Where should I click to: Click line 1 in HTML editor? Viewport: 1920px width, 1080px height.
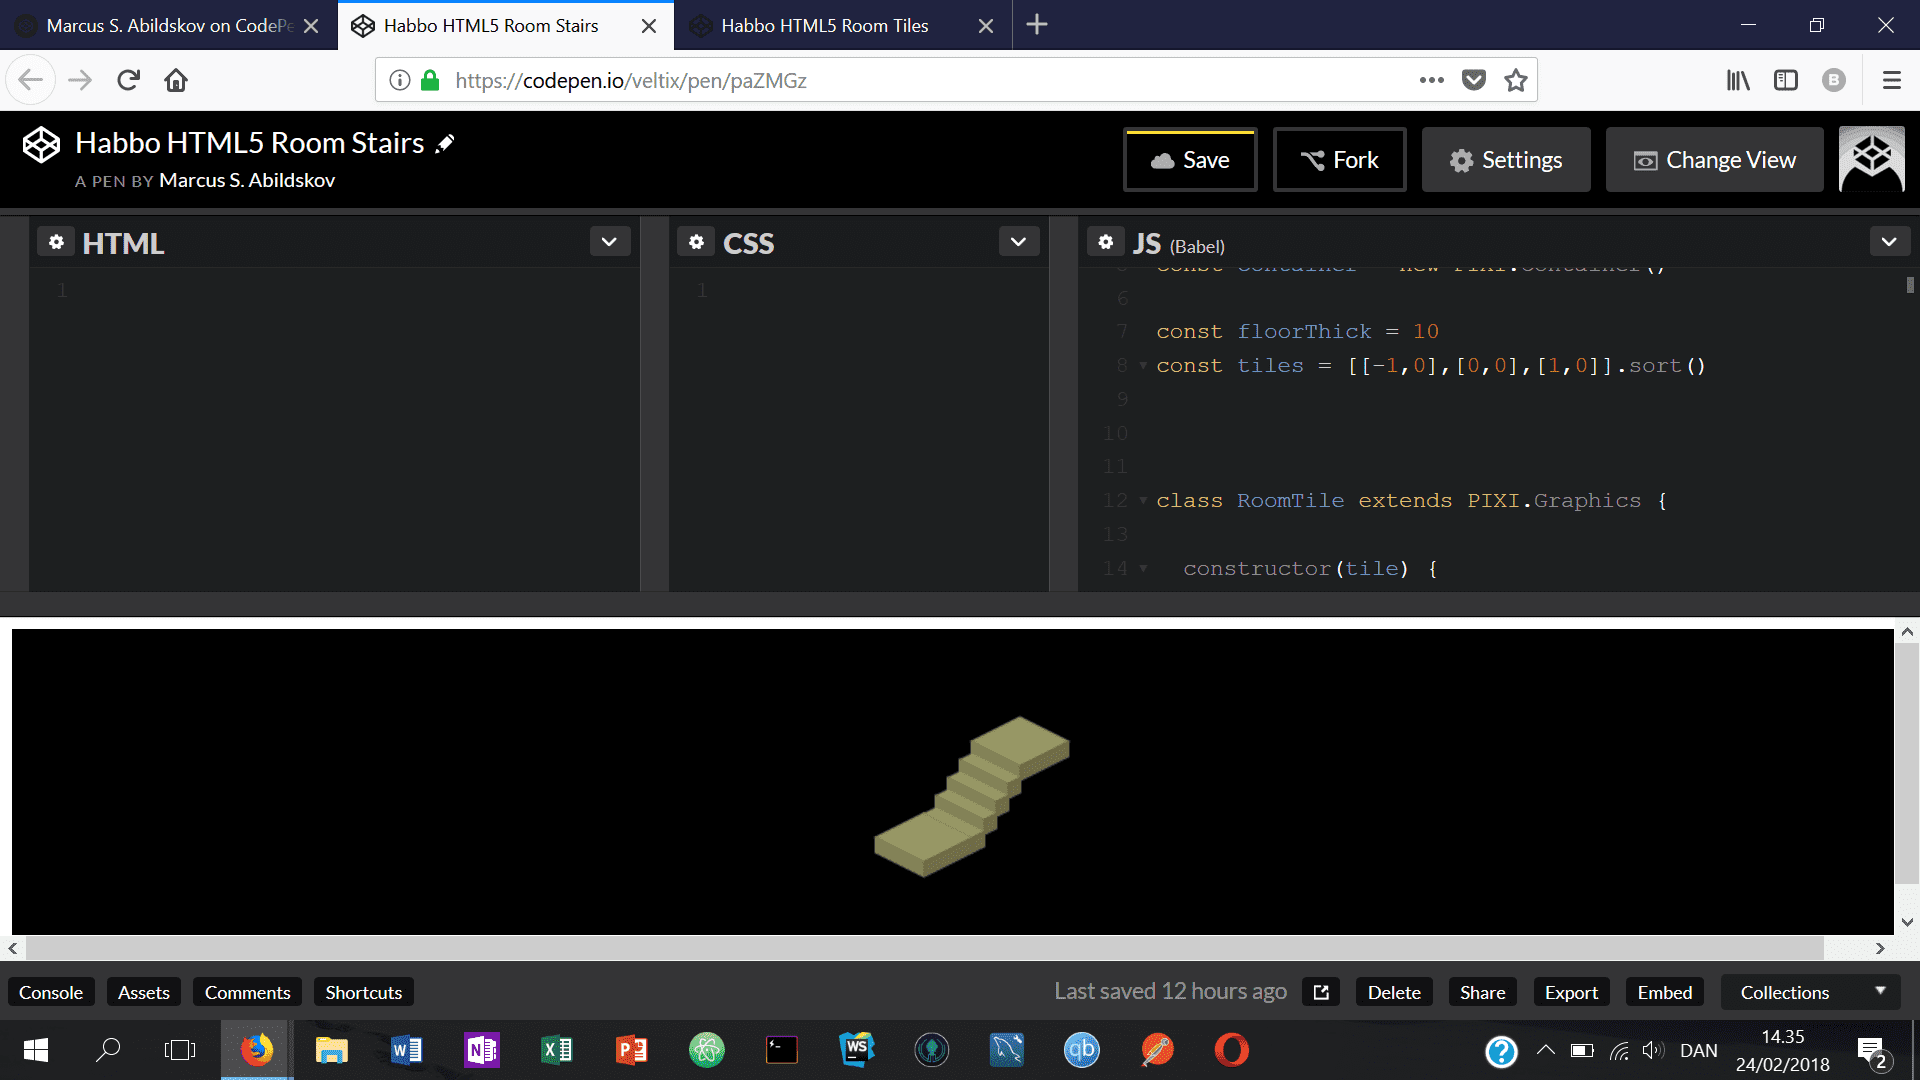point(334,290)
